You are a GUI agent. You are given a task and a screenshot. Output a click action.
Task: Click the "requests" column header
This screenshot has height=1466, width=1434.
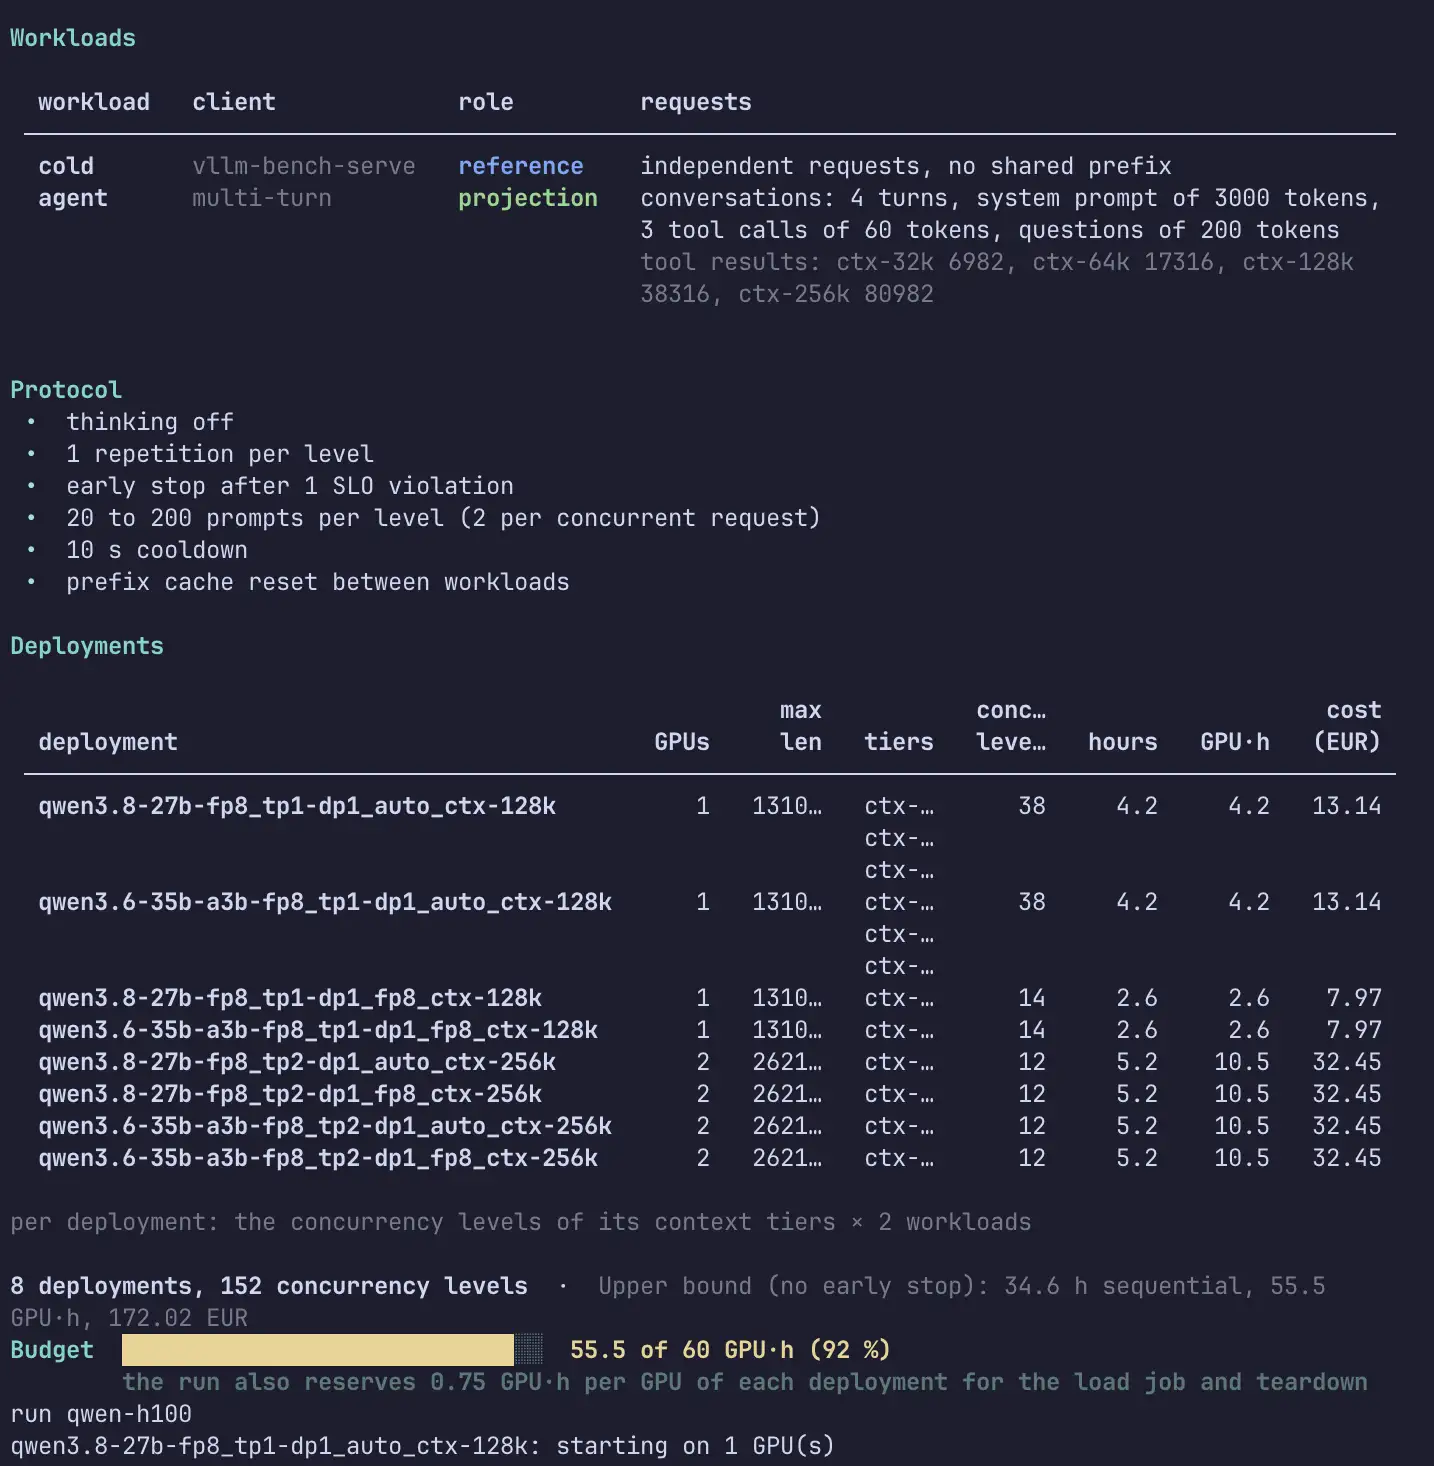[696, 102]
